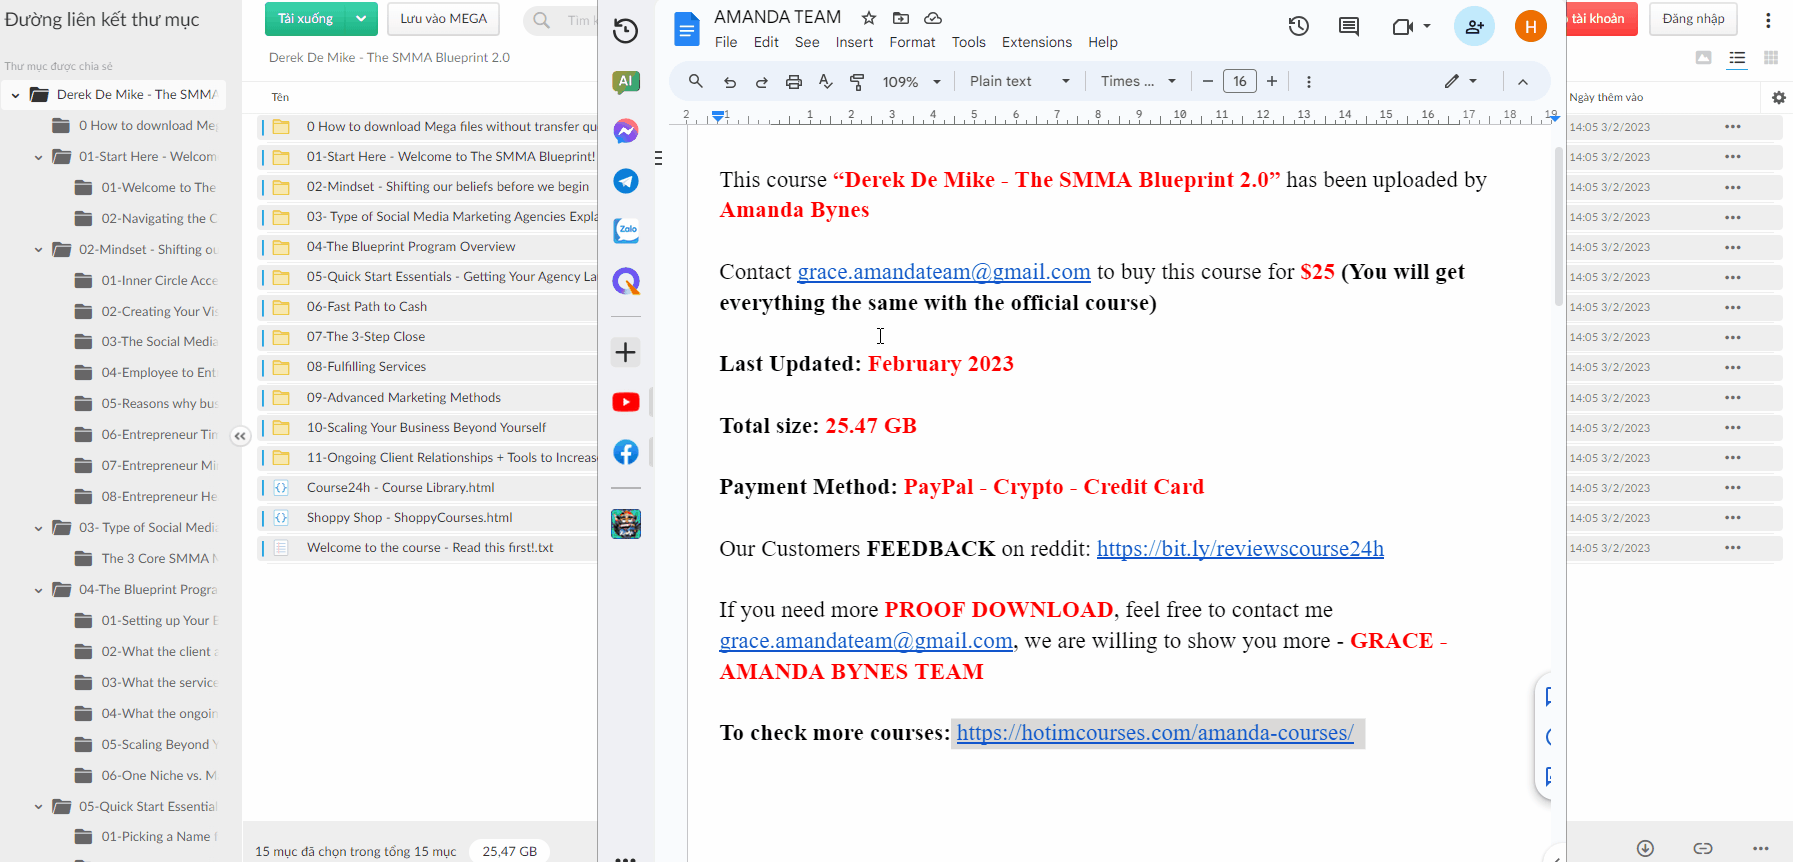The width and height of the screenshot is (1793, 862).
Task: Open Zalo in the browser sidebar
Action: click(626, 231)
